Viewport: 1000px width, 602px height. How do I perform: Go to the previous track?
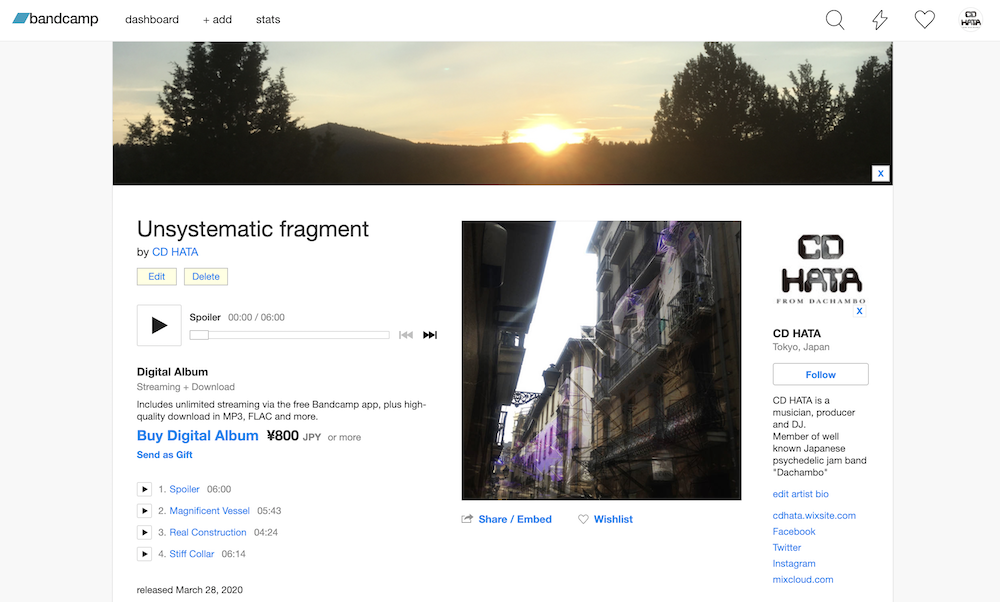tap(406, 335)
